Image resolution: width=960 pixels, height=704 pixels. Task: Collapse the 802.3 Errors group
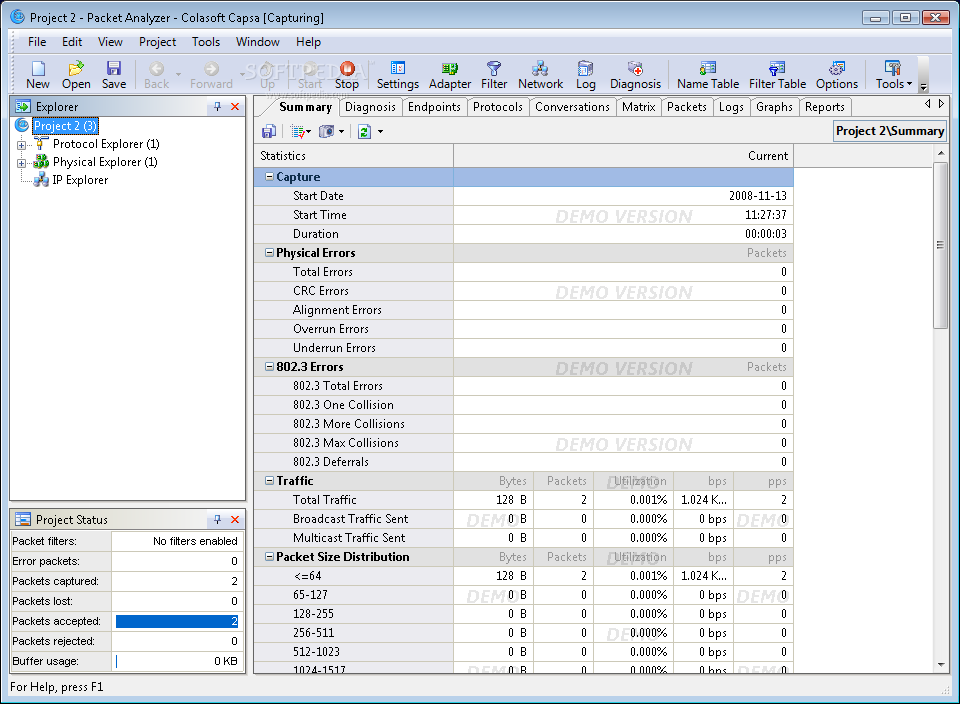pos(269,367)
